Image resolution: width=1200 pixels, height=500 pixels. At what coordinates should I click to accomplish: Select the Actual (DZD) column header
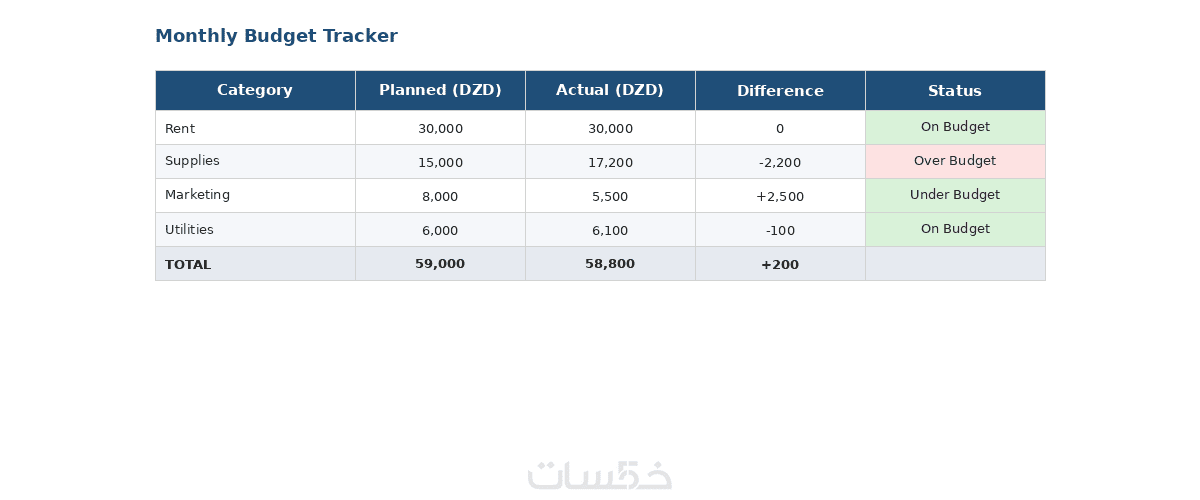(x=610, y=90)
